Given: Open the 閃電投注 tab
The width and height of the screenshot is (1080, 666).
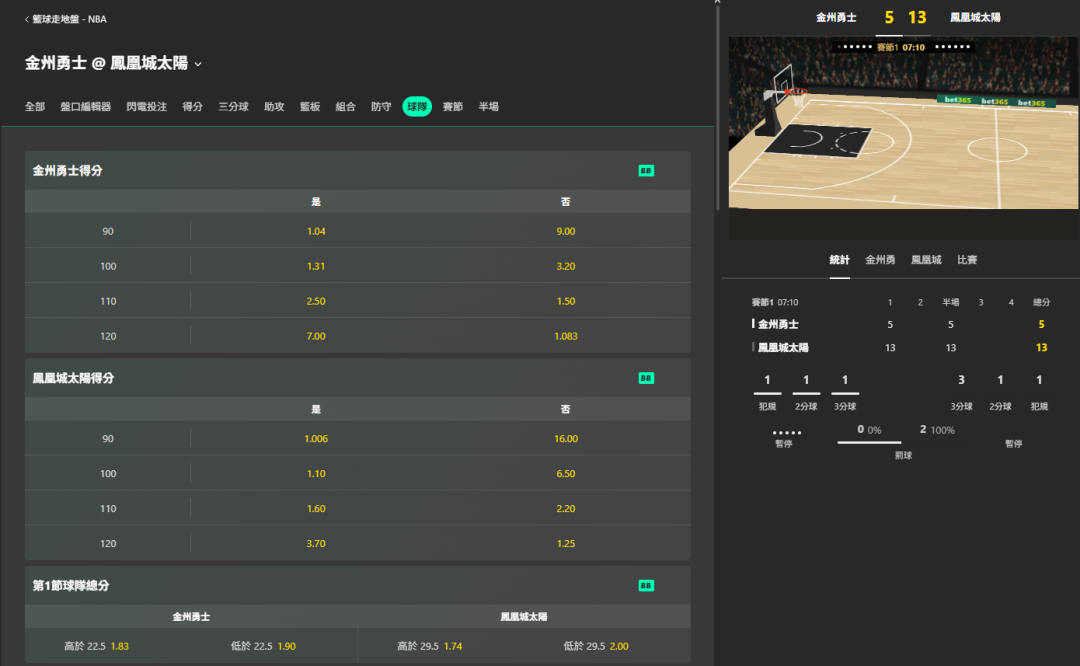Looking at the screenshot, I should [x=147, y=107].
